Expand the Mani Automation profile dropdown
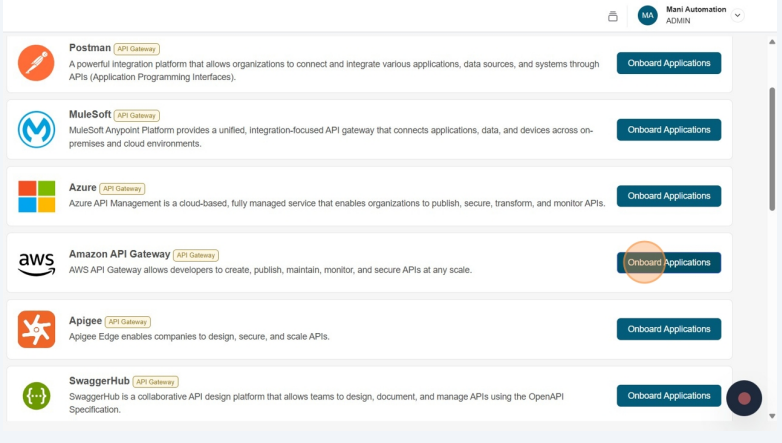Image resolution: width=782 pixels, height=443 pixels. [738, 16]
